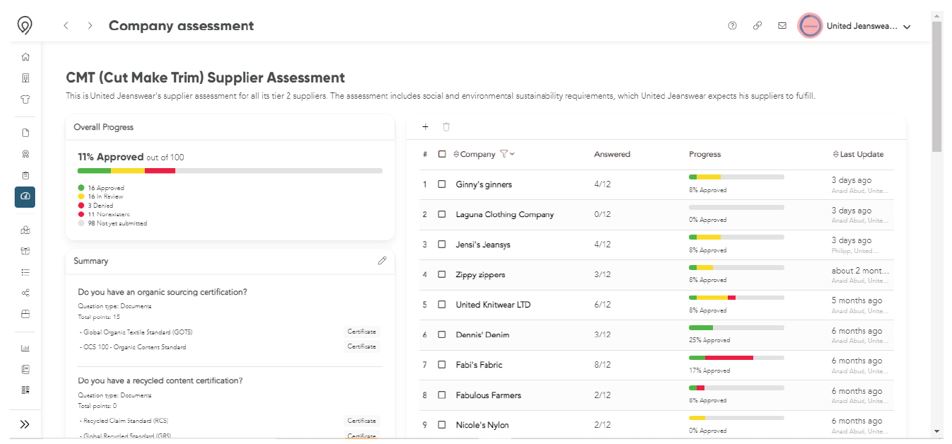
Task: Select the Laguna Clothing Company checkbox
Action: [x=442, y=215]
